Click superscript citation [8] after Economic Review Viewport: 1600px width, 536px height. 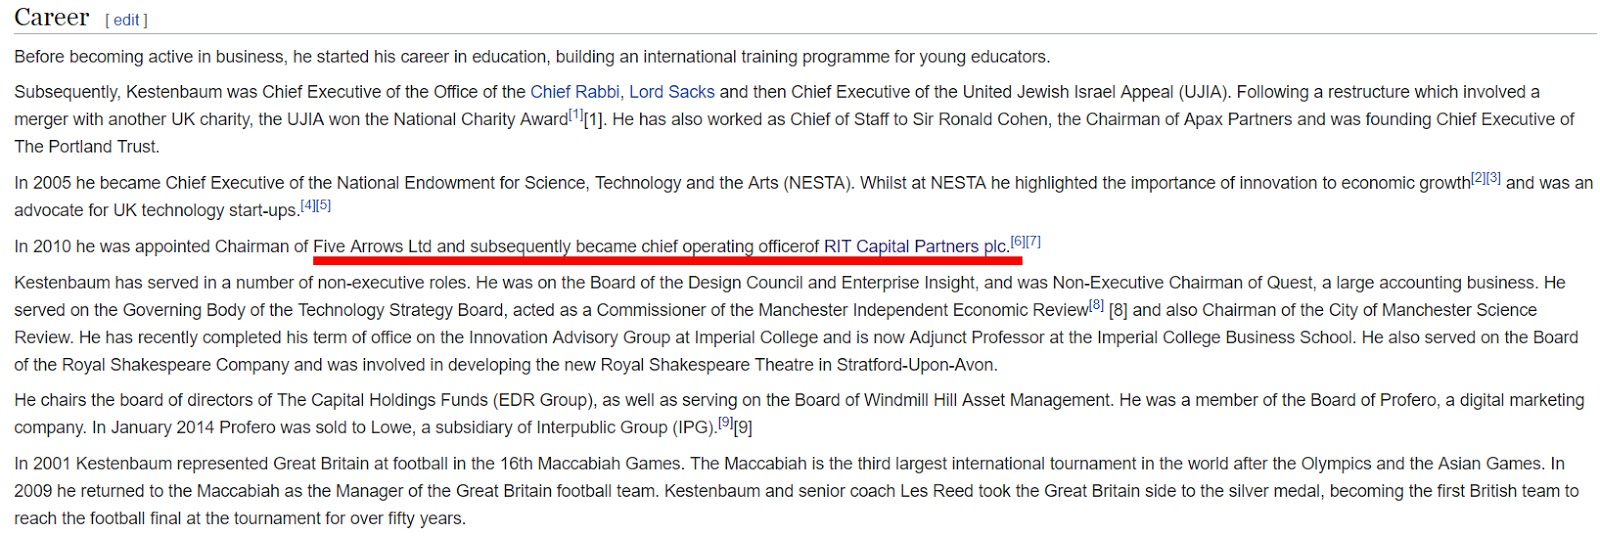tap(1096, 305)
